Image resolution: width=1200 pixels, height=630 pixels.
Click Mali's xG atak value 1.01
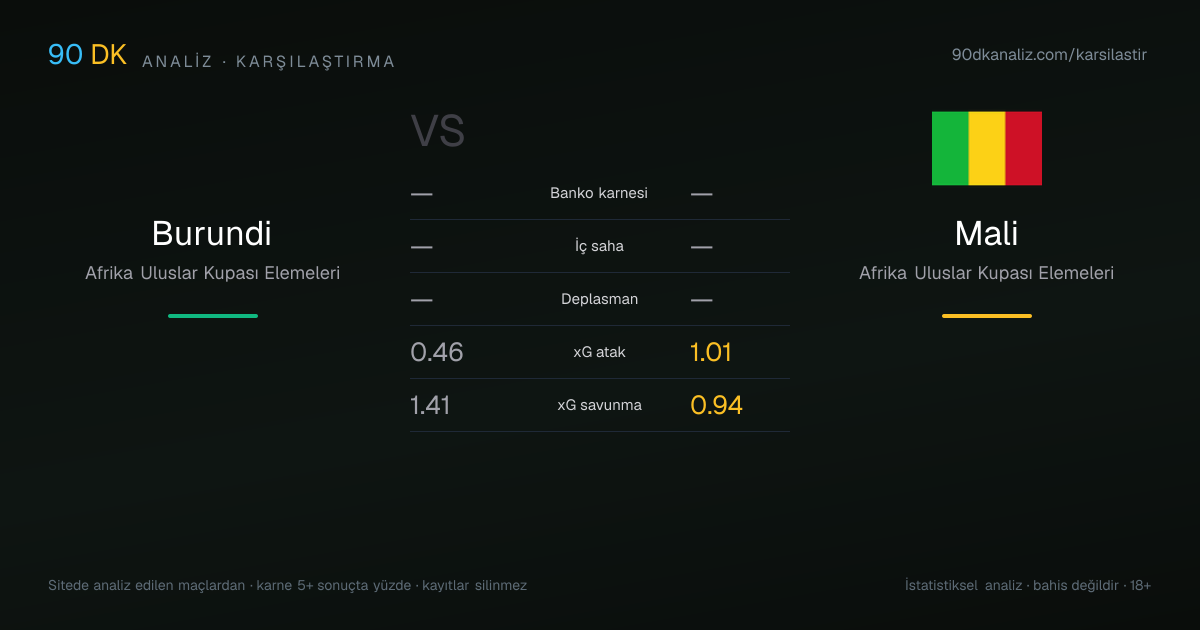(x=711, y=352)
